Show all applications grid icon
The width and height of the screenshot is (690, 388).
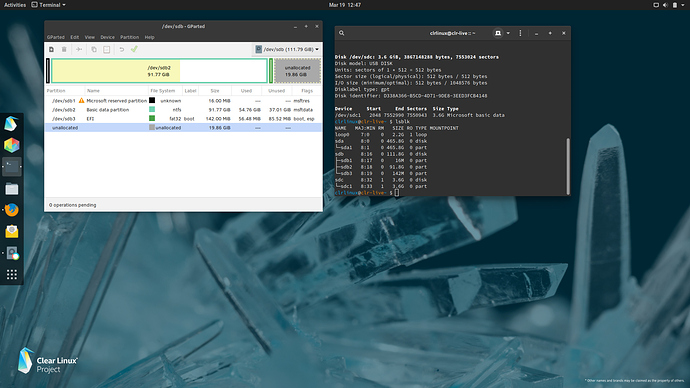tap(11, 275)
